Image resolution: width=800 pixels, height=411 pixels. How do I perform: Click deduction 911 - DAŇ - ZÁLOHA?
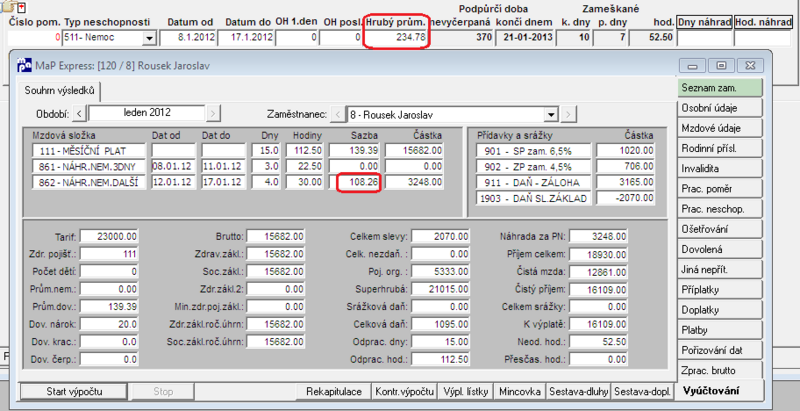(x=534, y=182)
